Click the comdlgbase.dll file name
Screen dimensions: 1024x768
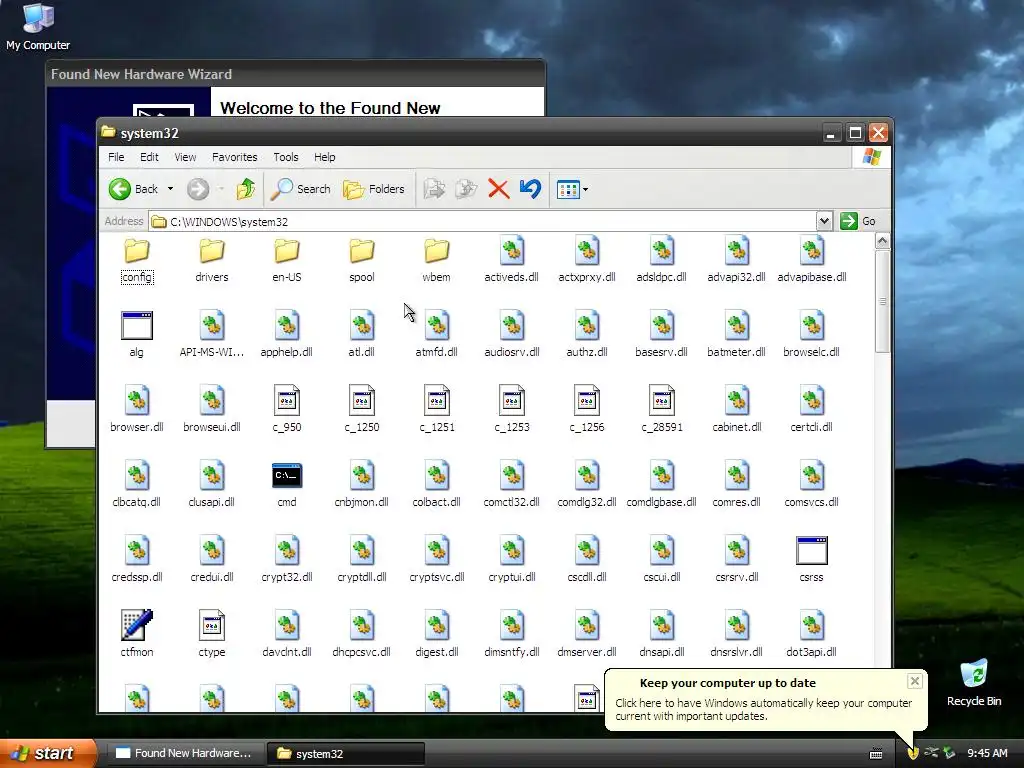[662, 502]
